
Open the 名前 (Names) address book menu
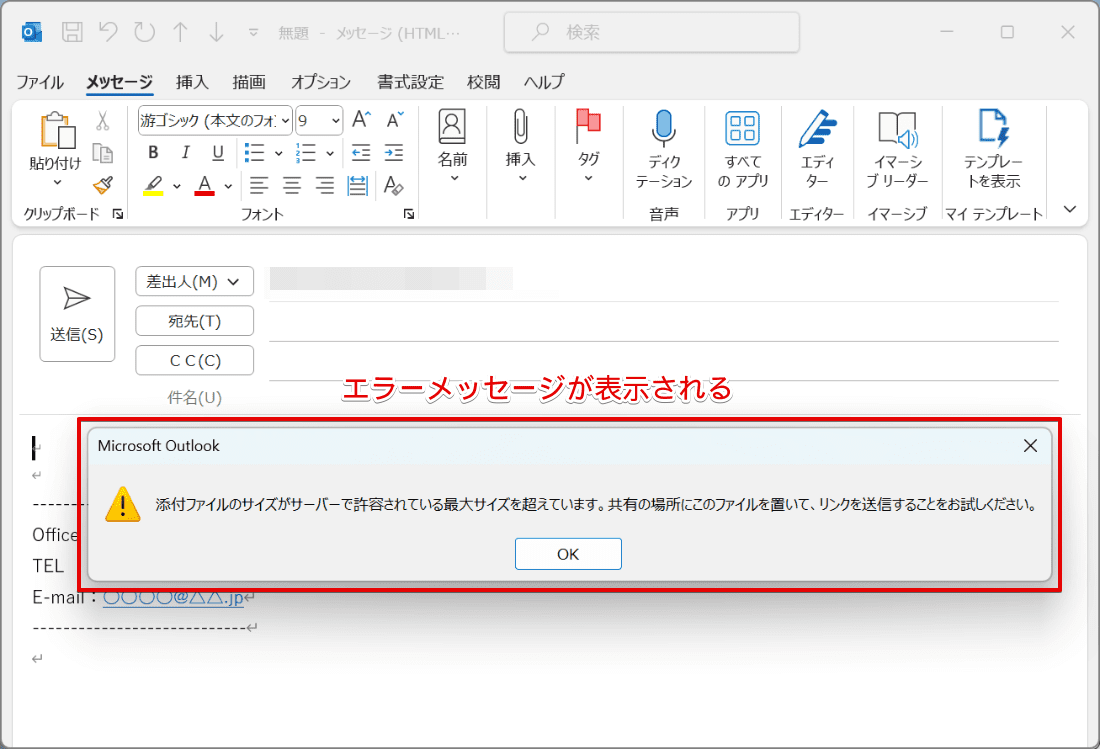tap(452, 147)
